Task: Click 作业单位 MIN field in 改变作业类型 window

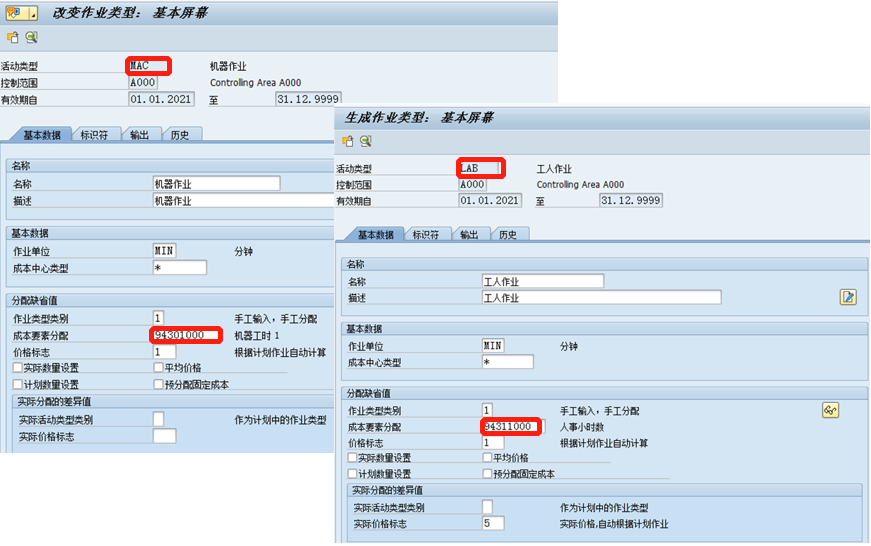Action: point(164,251)
